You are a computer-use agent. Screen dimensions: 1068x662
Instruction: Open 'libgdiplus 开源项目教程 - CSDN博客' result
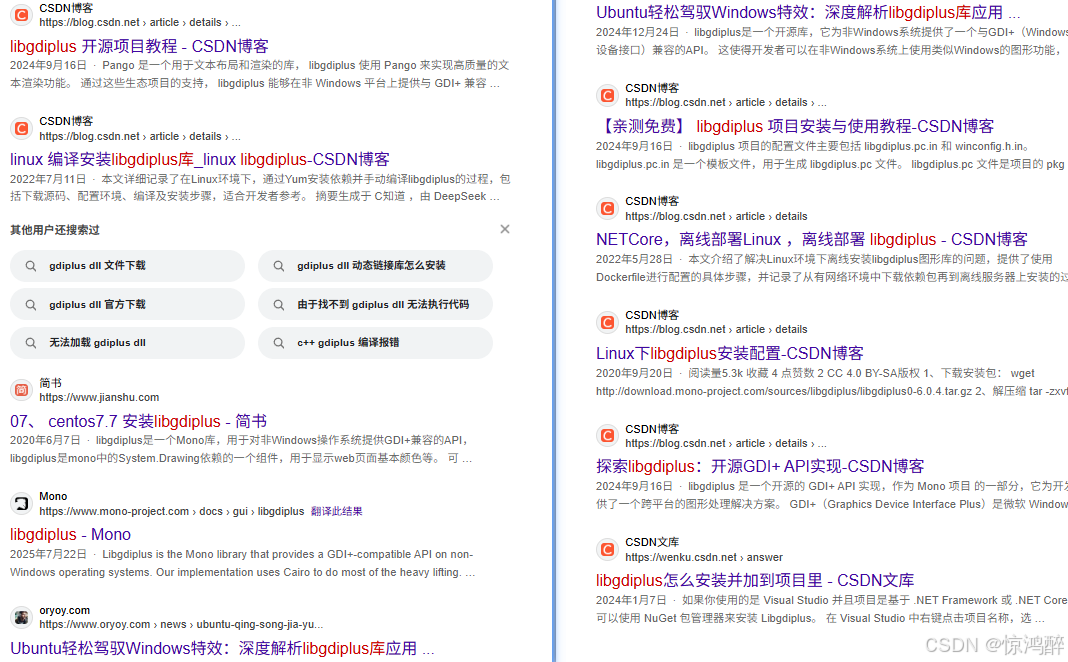139,46
